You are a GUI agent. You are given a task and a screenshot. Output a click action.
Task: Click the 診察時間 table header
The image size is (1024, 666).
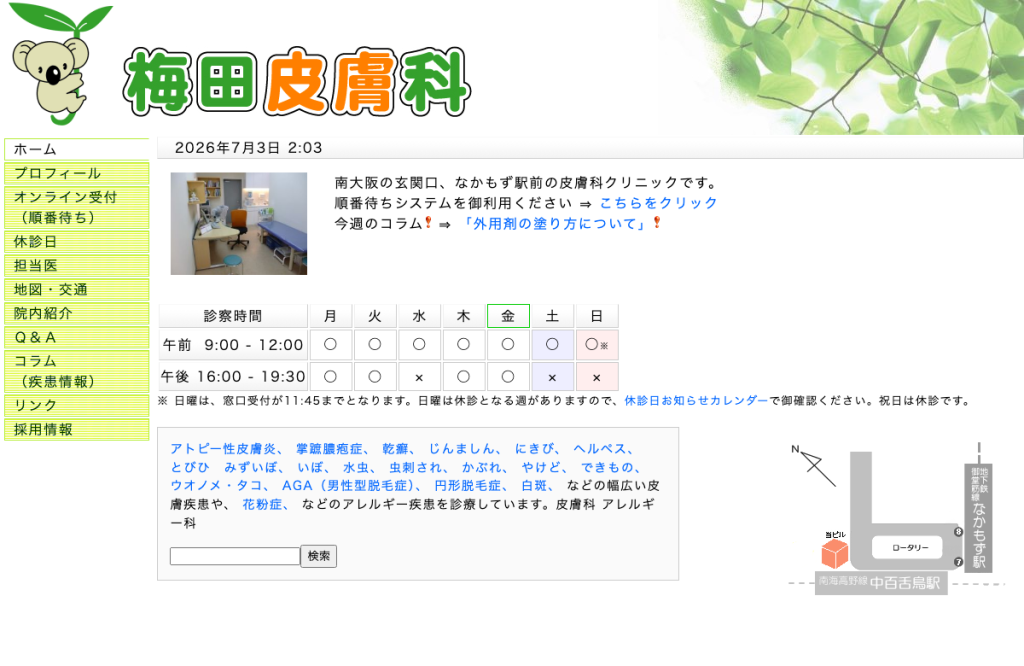pyautogui.click(x=233, y=316)
